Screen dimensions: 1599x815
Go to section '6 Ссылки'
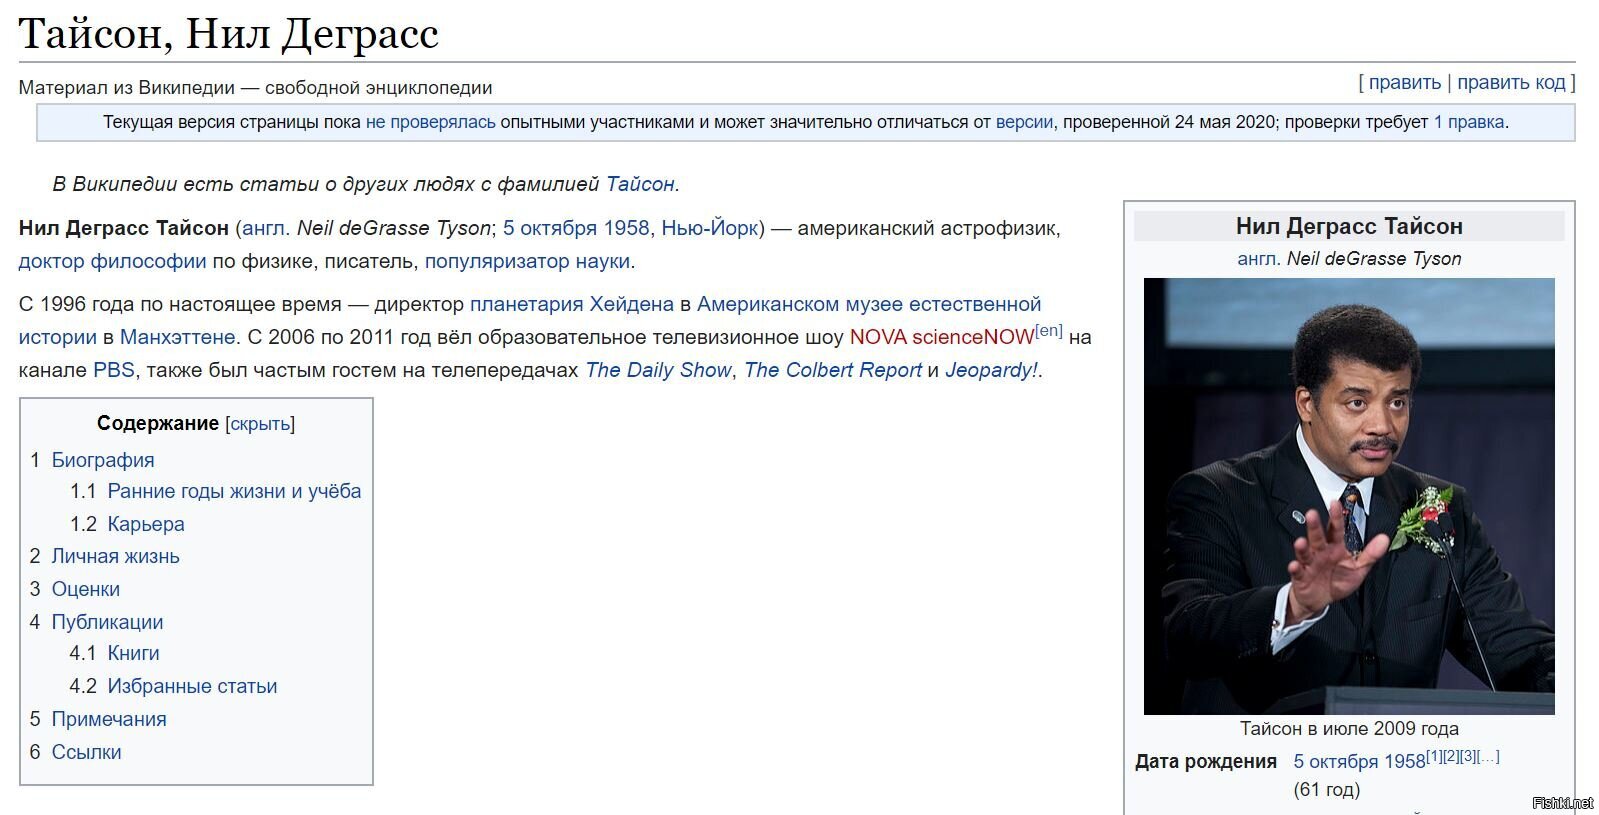(75, 752)
